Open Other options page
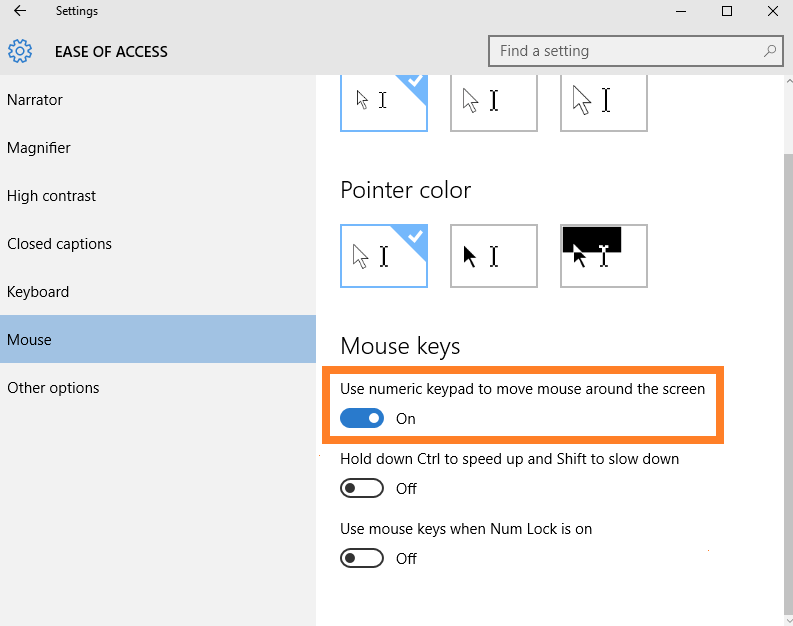793x626 pixels. (53, 388)
